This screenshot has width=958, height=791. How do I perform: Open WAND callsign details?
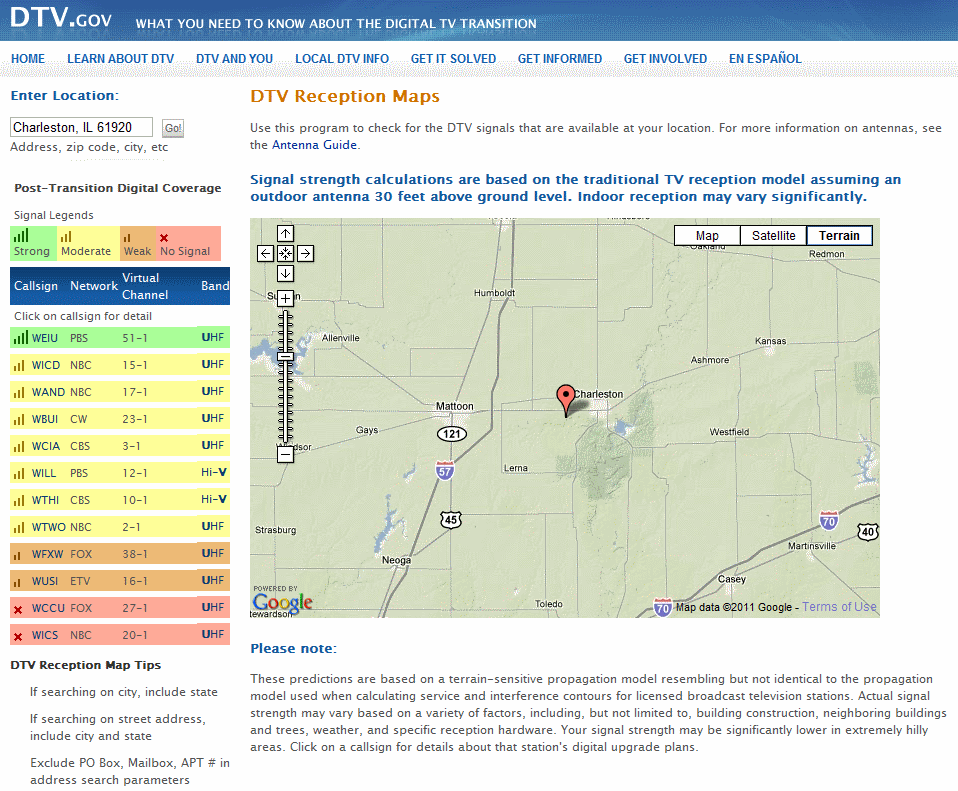[x=48, y=392]
